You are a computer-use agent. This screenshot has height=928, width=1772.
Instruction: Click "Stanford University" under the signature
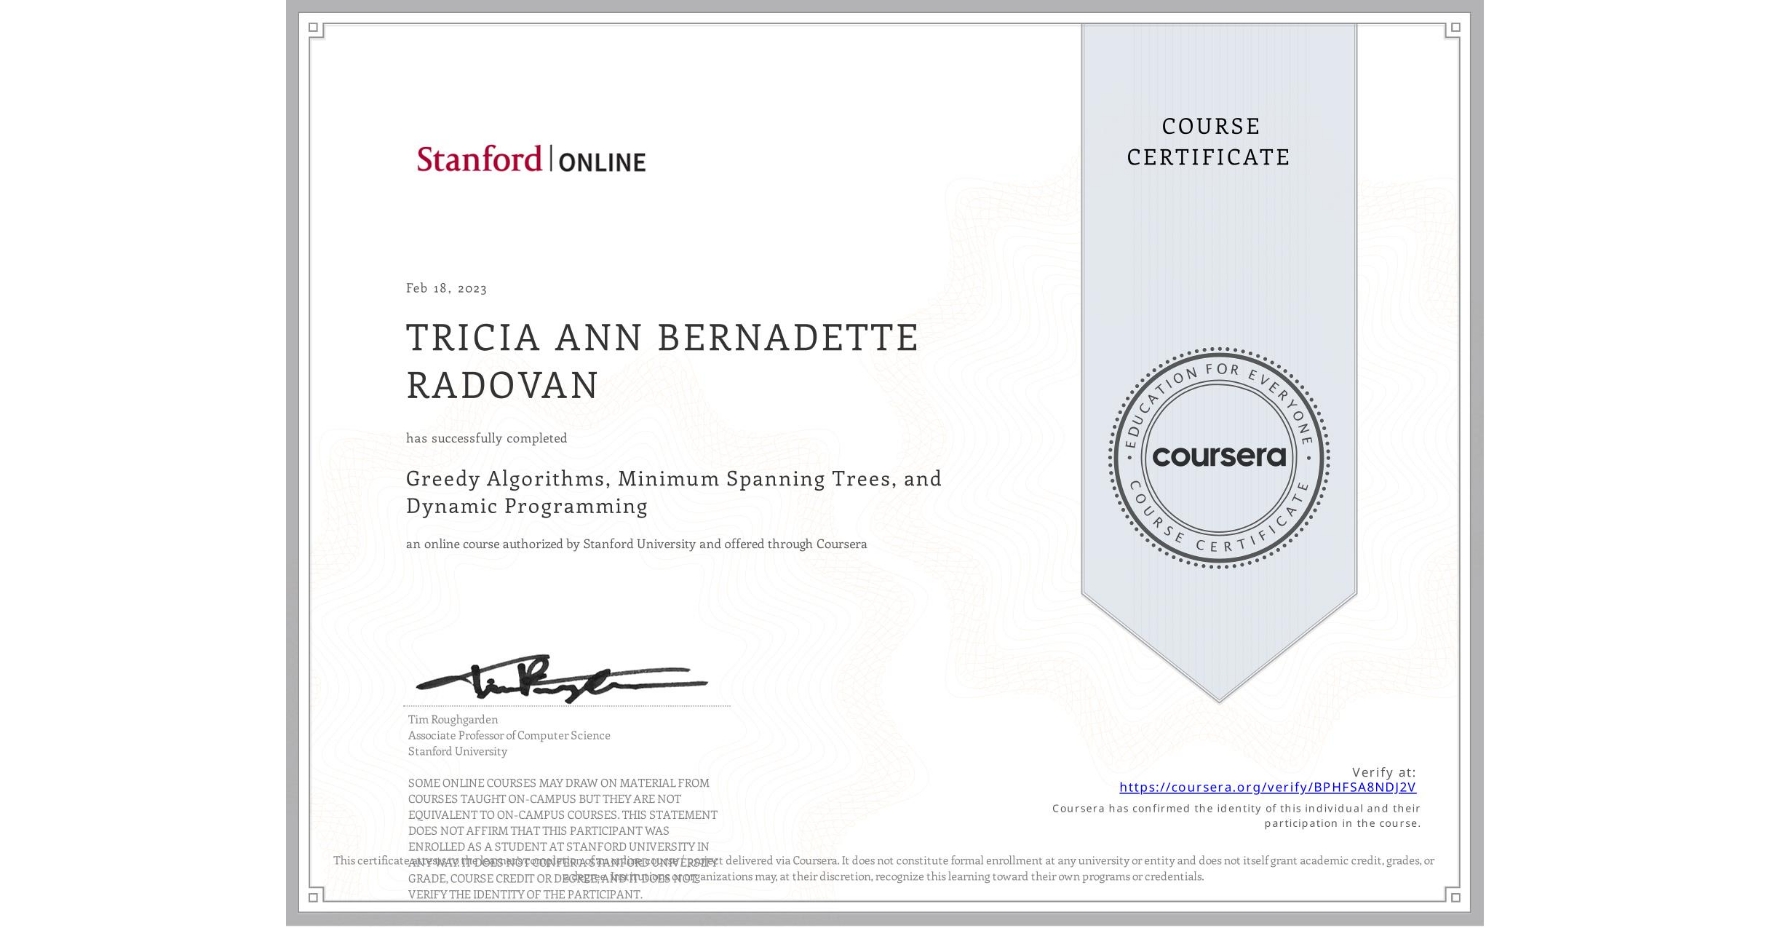(457, 751)
